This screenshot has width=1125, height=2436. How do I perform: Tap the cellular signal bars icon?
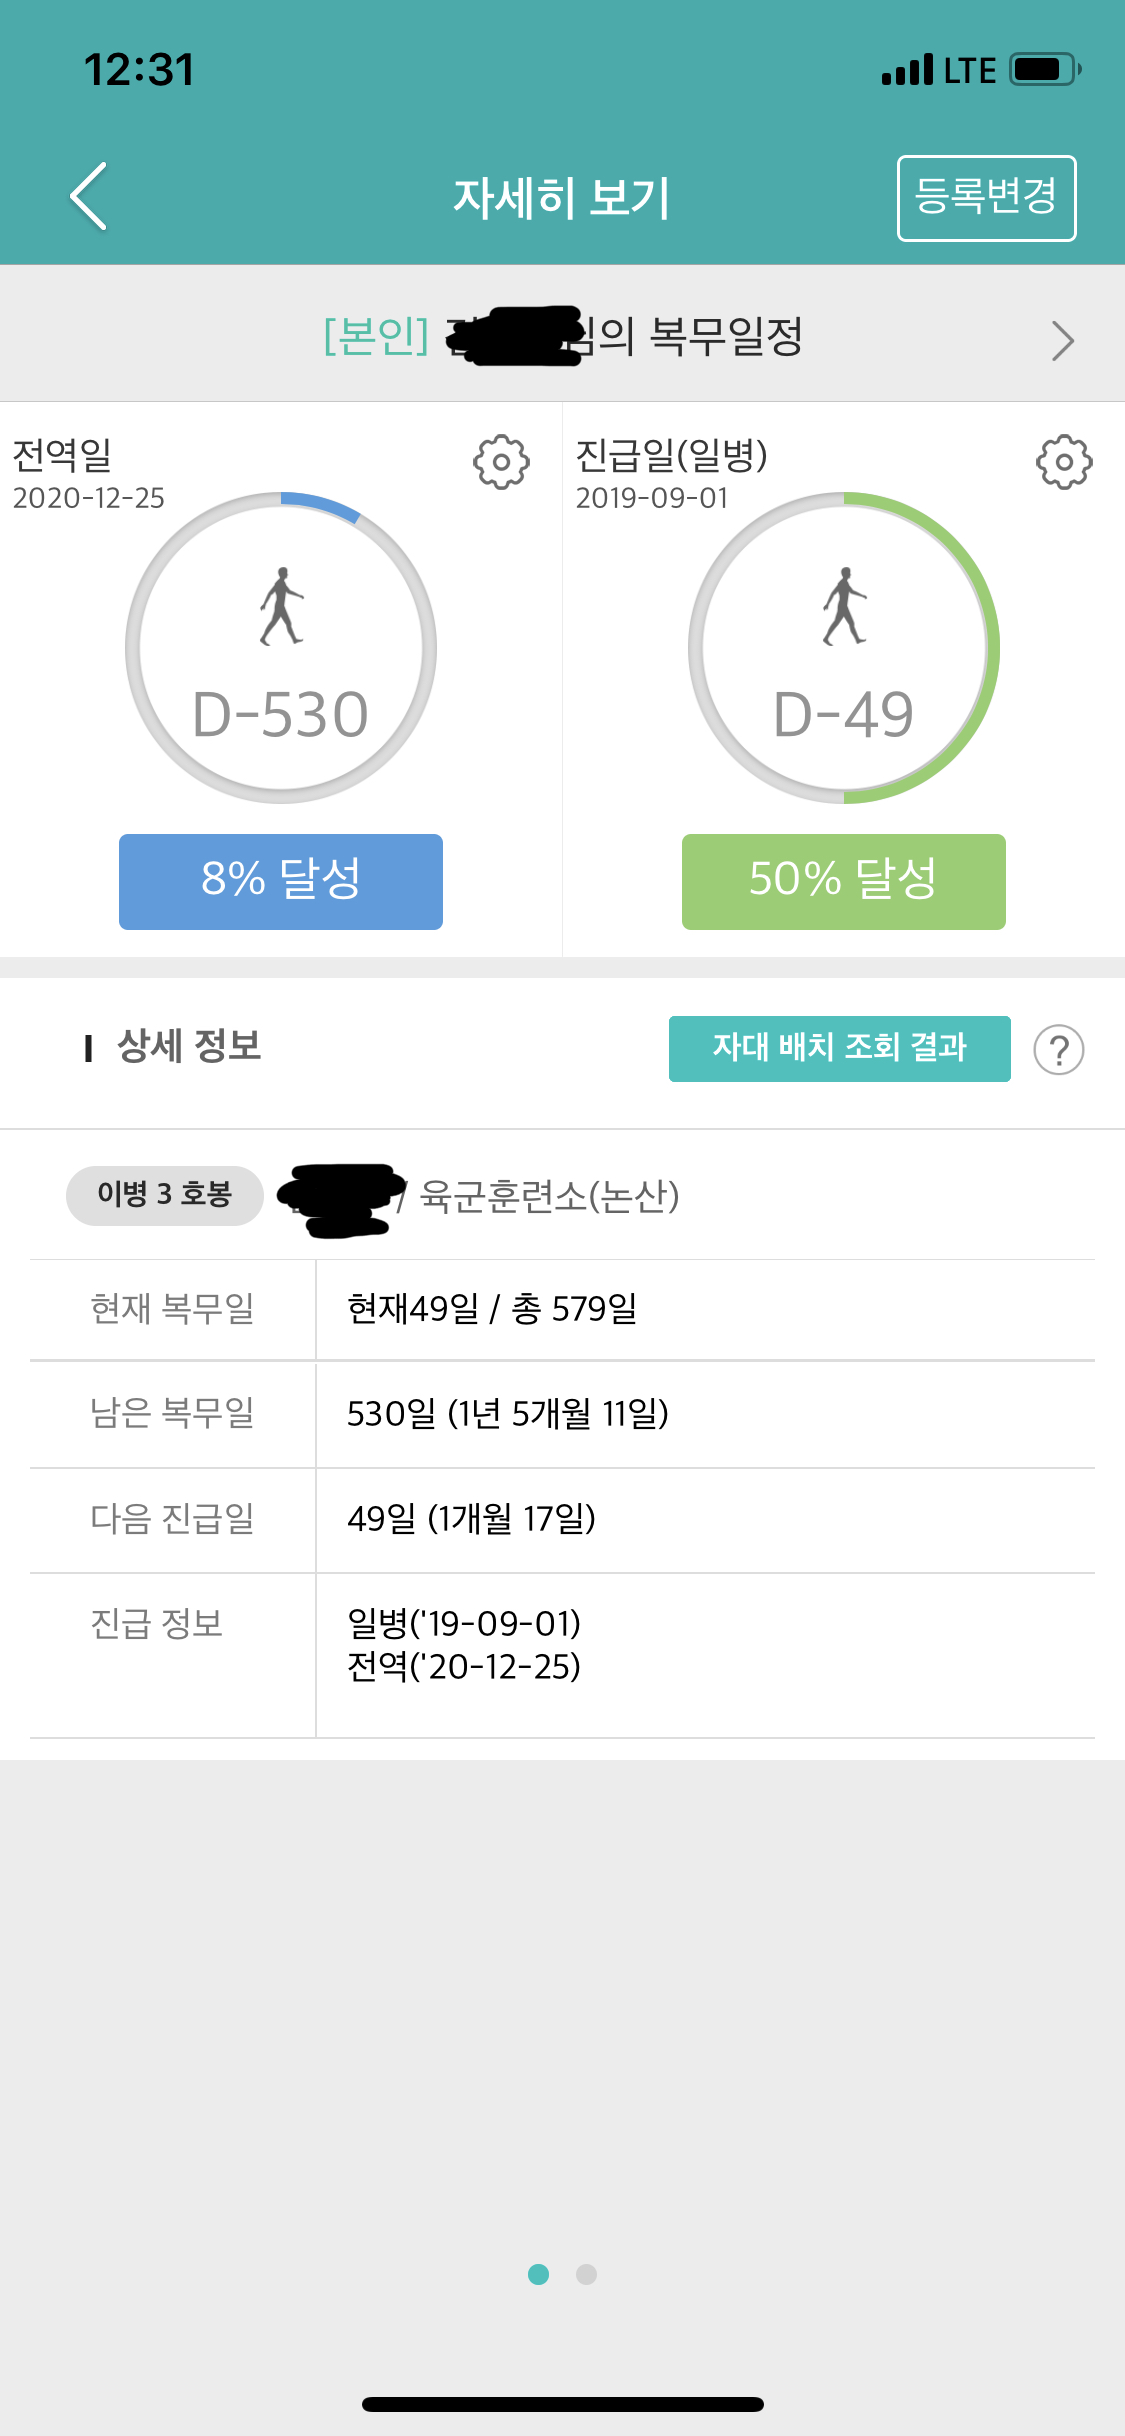click(907, 70)
